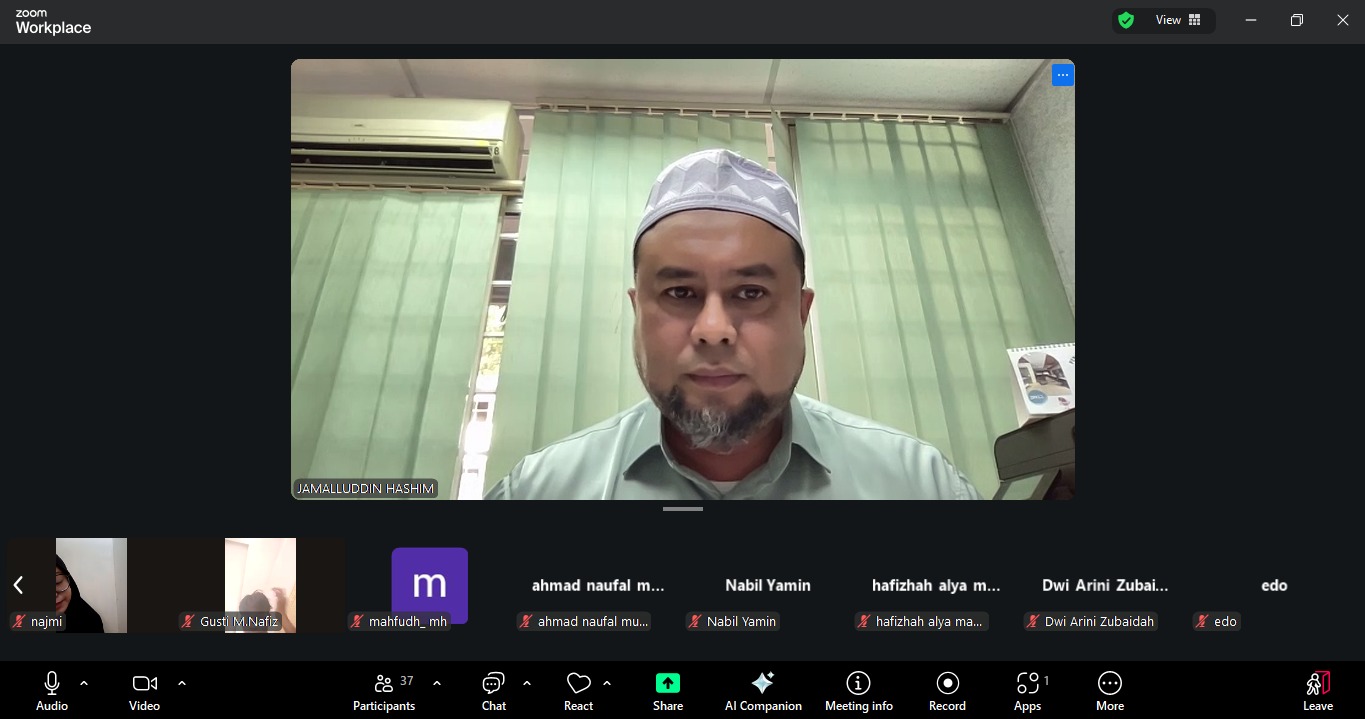The image size is (1365, 719).
Task: Go to the previous gallery page
Action: click(18, 585)
